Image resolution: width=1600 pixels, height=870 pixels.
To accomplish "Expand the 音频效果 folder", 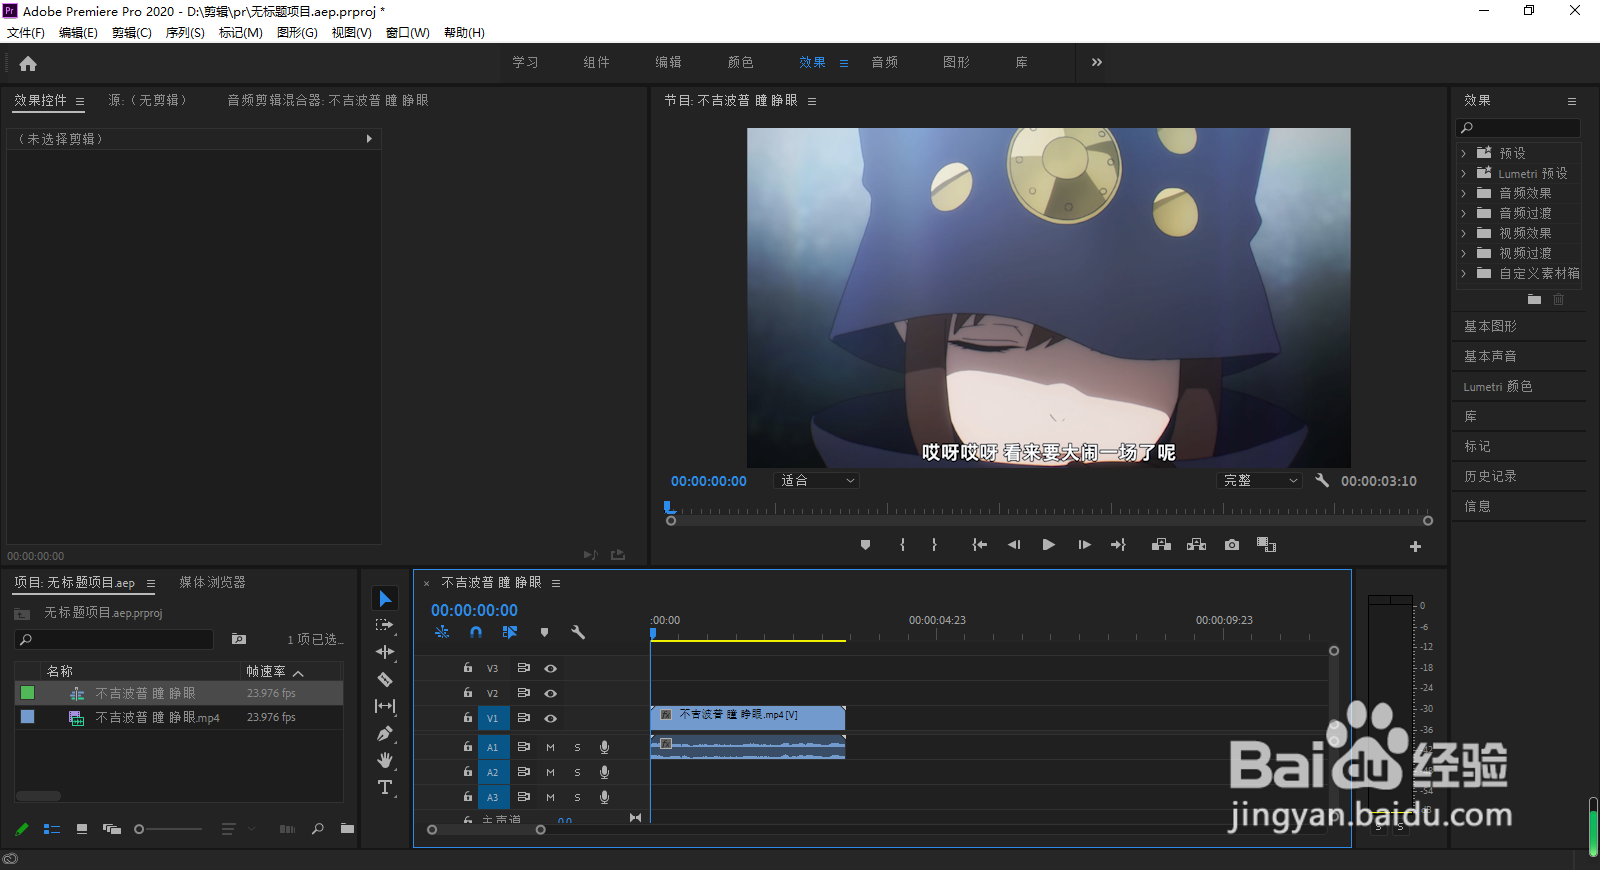I will [1463, 193].
